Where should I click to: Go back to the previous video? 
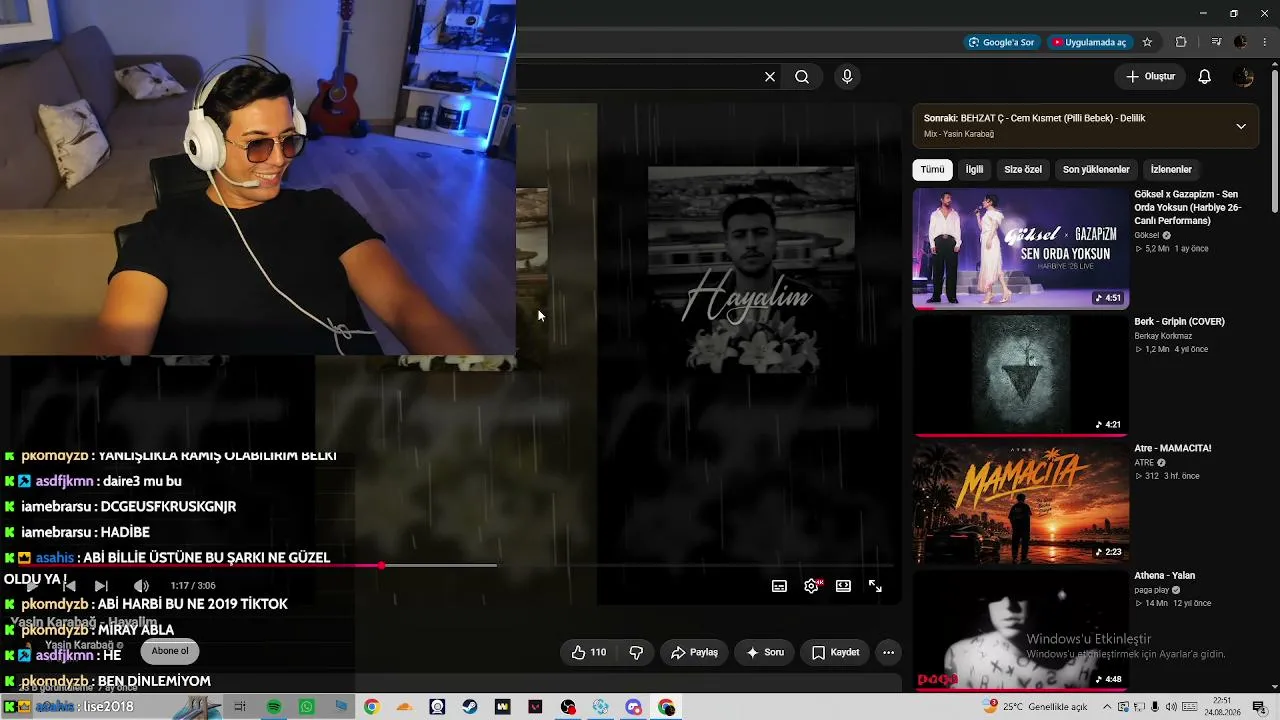(x=69, y=586)
